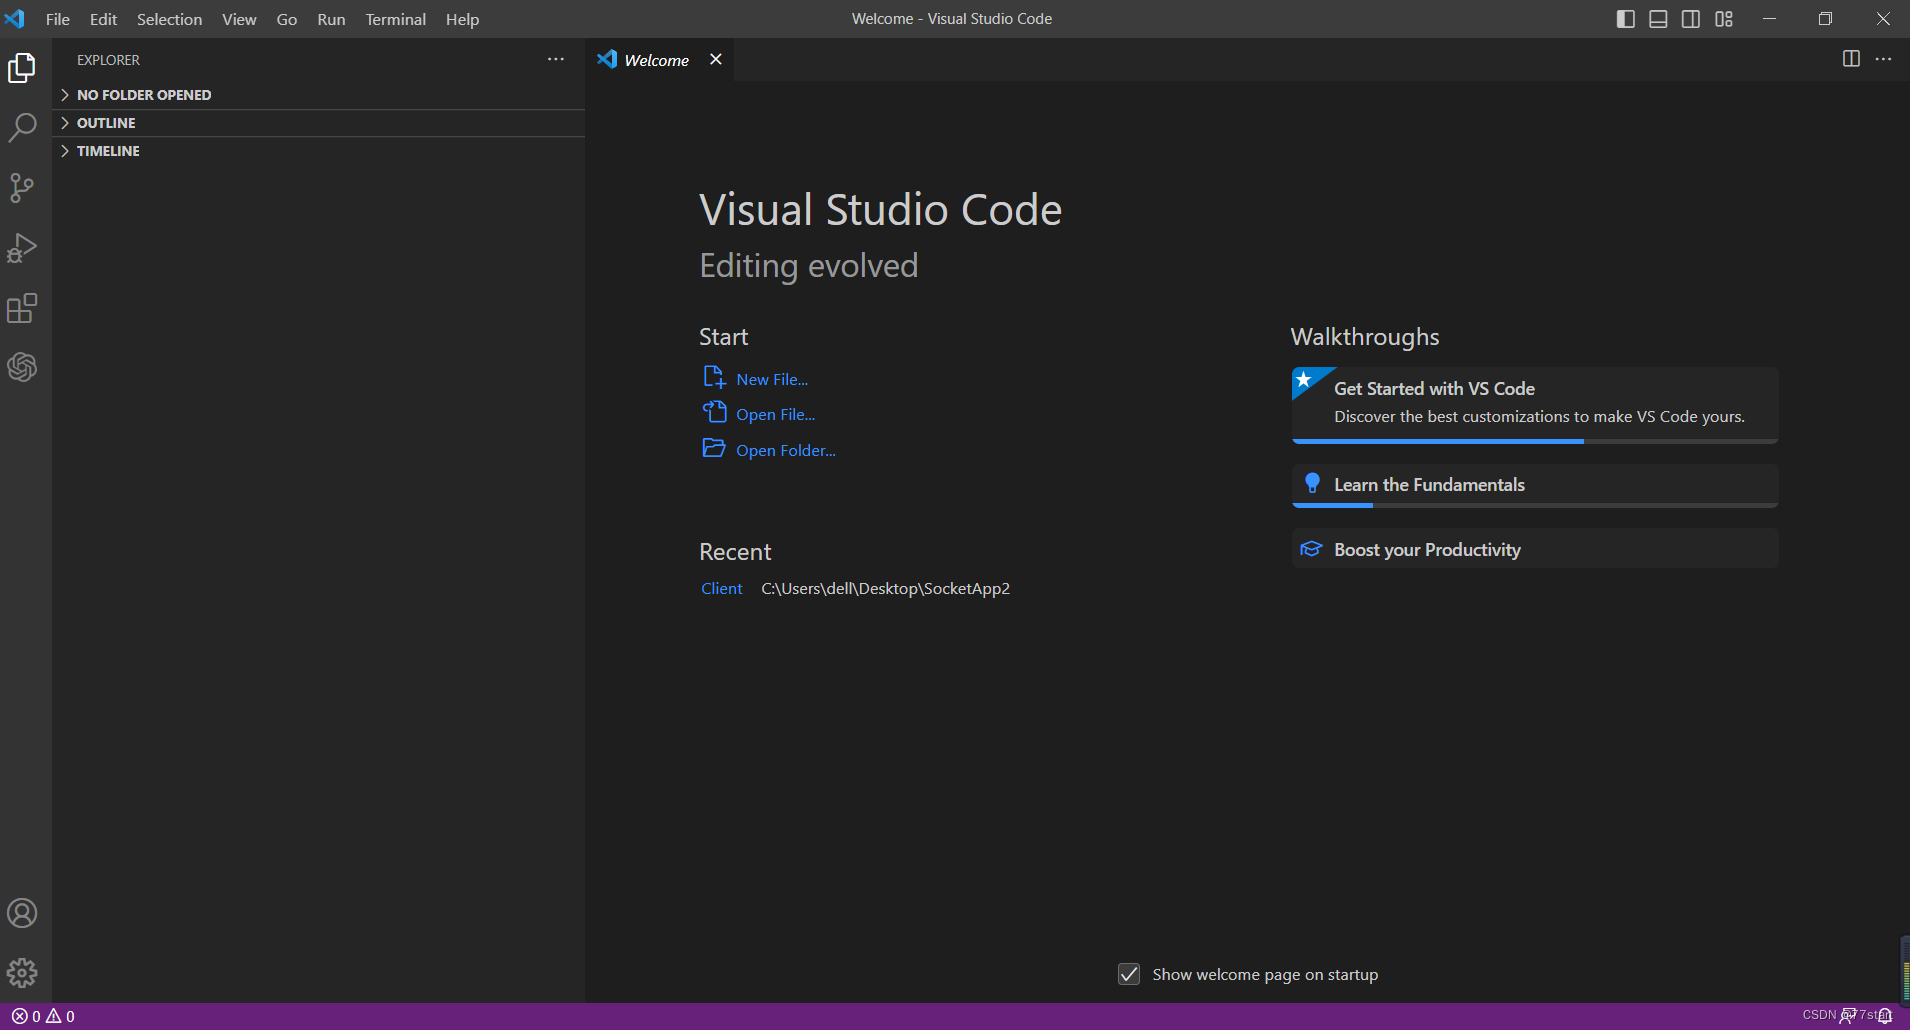This screenshot has width=1910, height=1030.
Task: Toggle the Panel layout icon
Action: click(1658, 19)
